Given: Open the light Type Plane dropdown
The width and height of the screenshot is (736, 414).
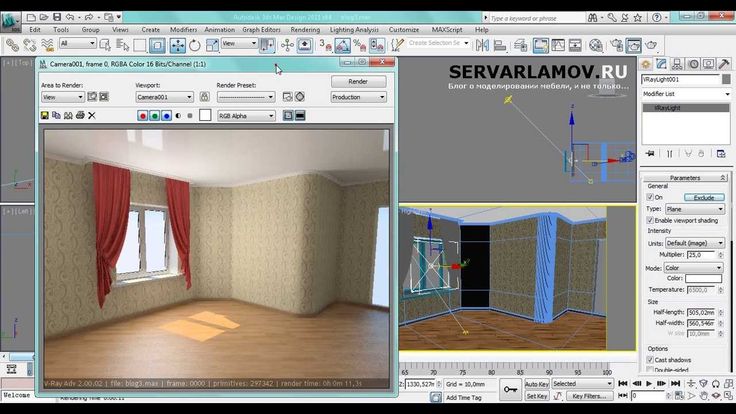Looking at the screenshot, I should click(695, 209).
